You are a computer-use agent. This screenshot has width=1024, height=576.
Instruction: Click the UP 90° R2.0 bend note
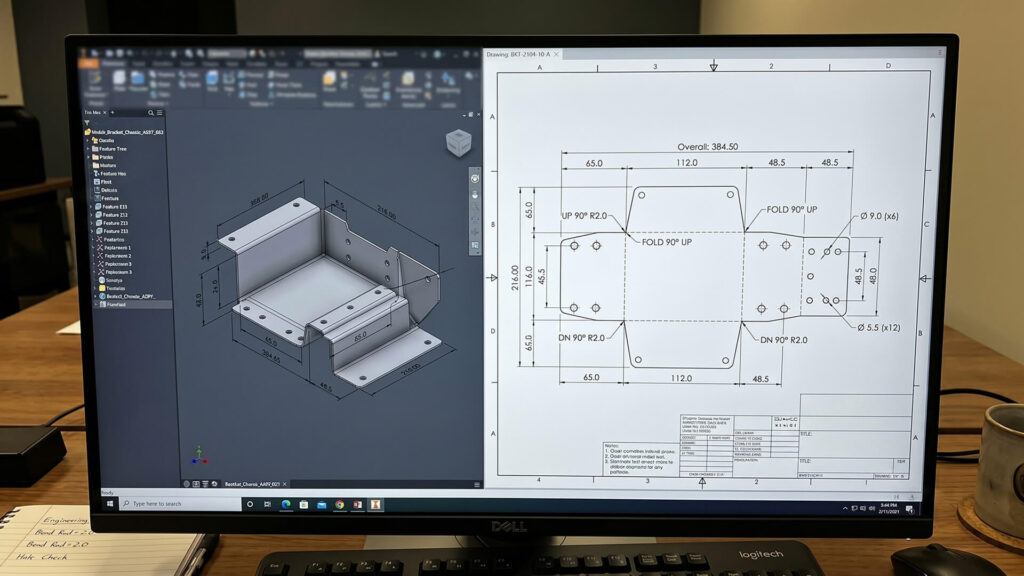click(x=584, y=216)
